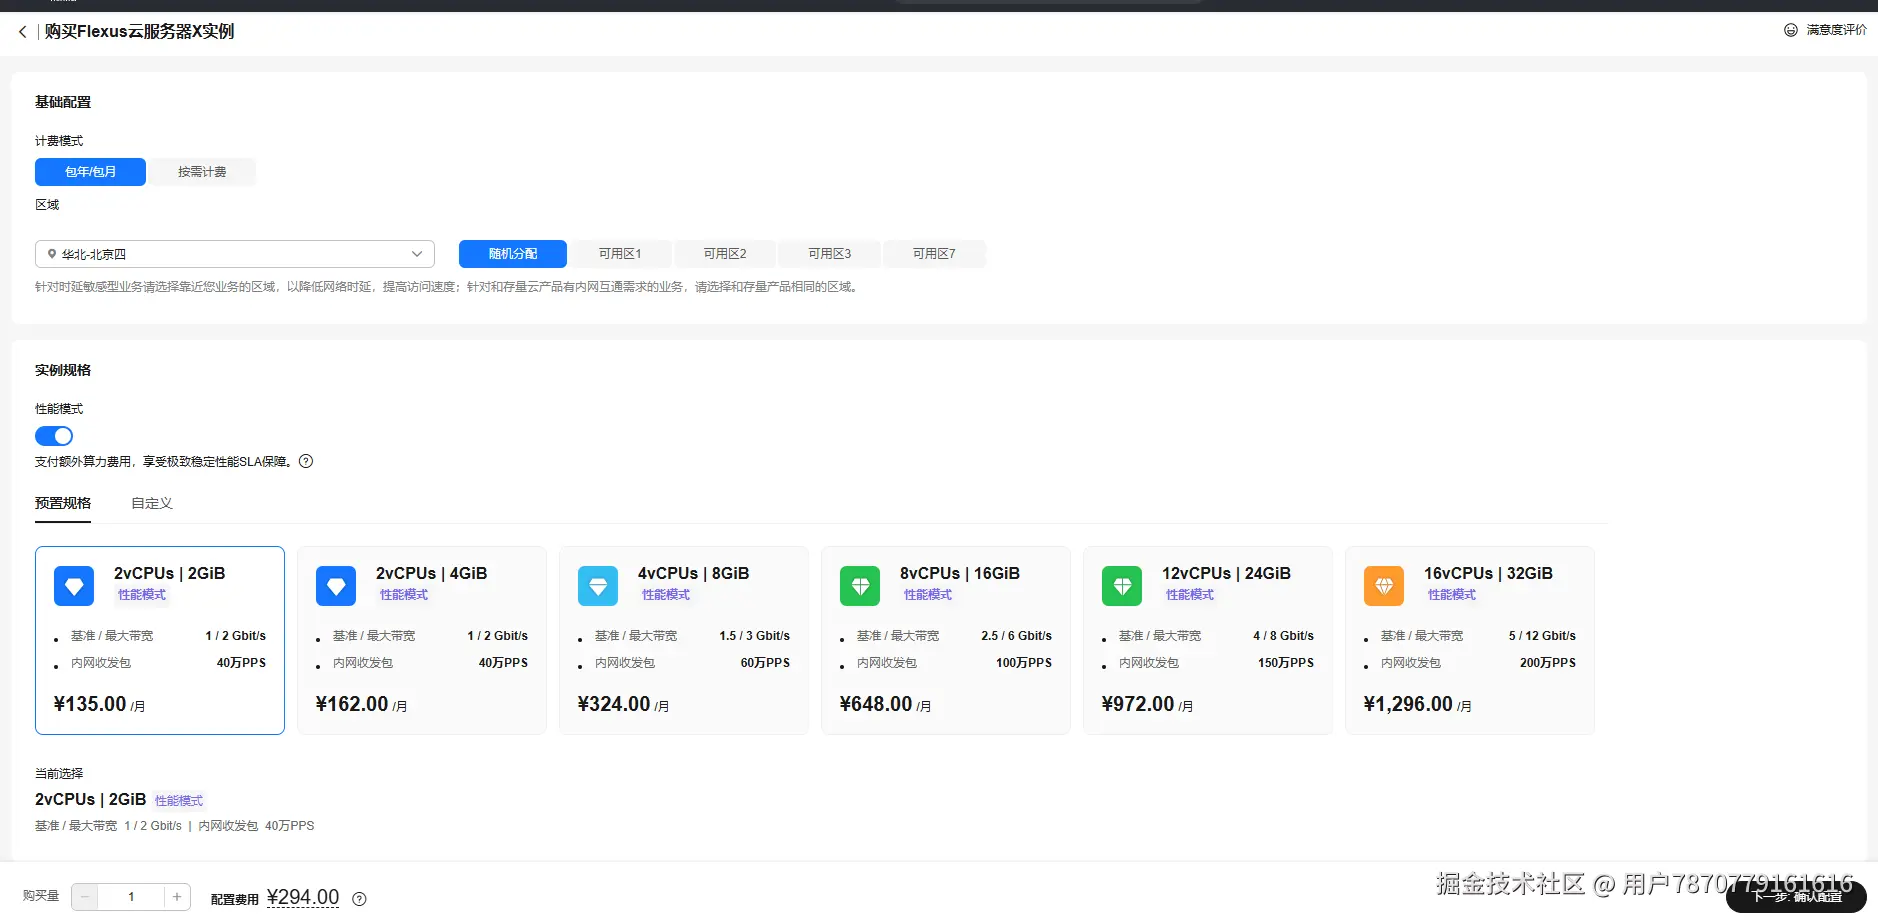The width and height of the screenshot is (1878, 922).
Task: Click the 150万PPS value text
Action: click(x=1286, y=663)
